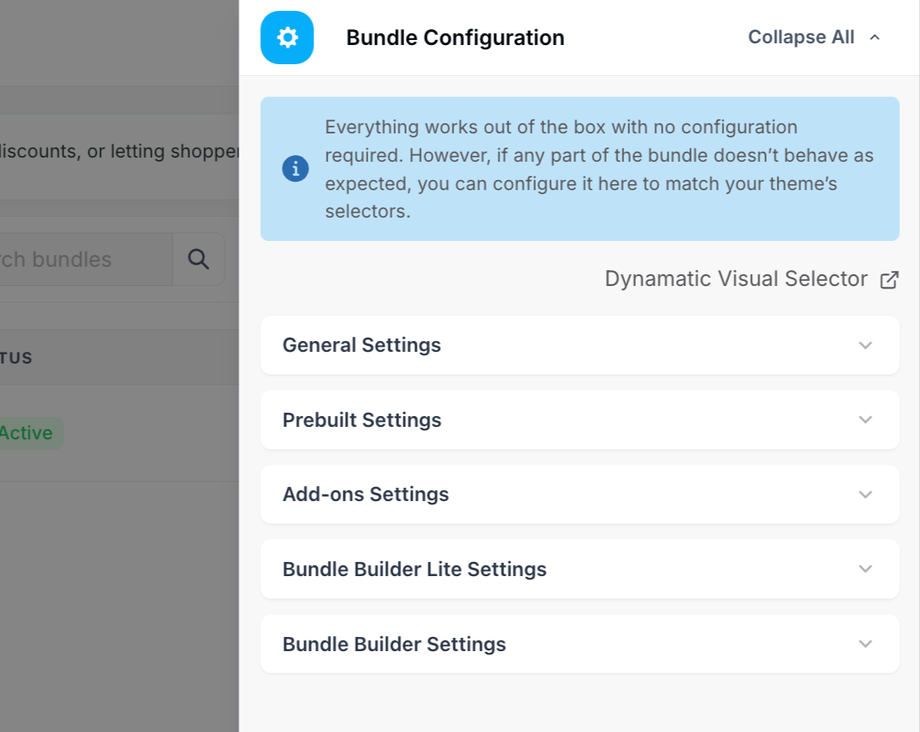The image size is (920, 732).
Task: Expand Prebuilt Settings with its chevron
Action: click(865, 420)
